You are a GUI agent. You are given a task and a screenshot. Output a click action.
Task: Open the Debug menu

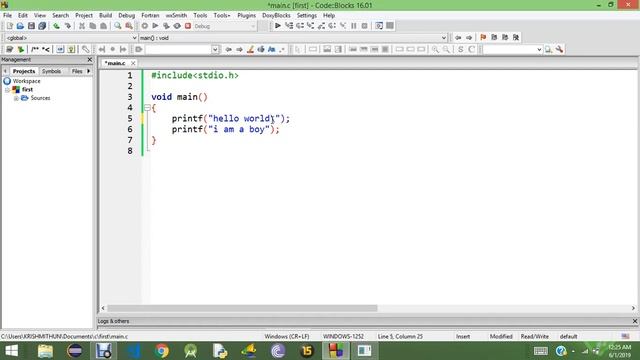tap(127, 15)
